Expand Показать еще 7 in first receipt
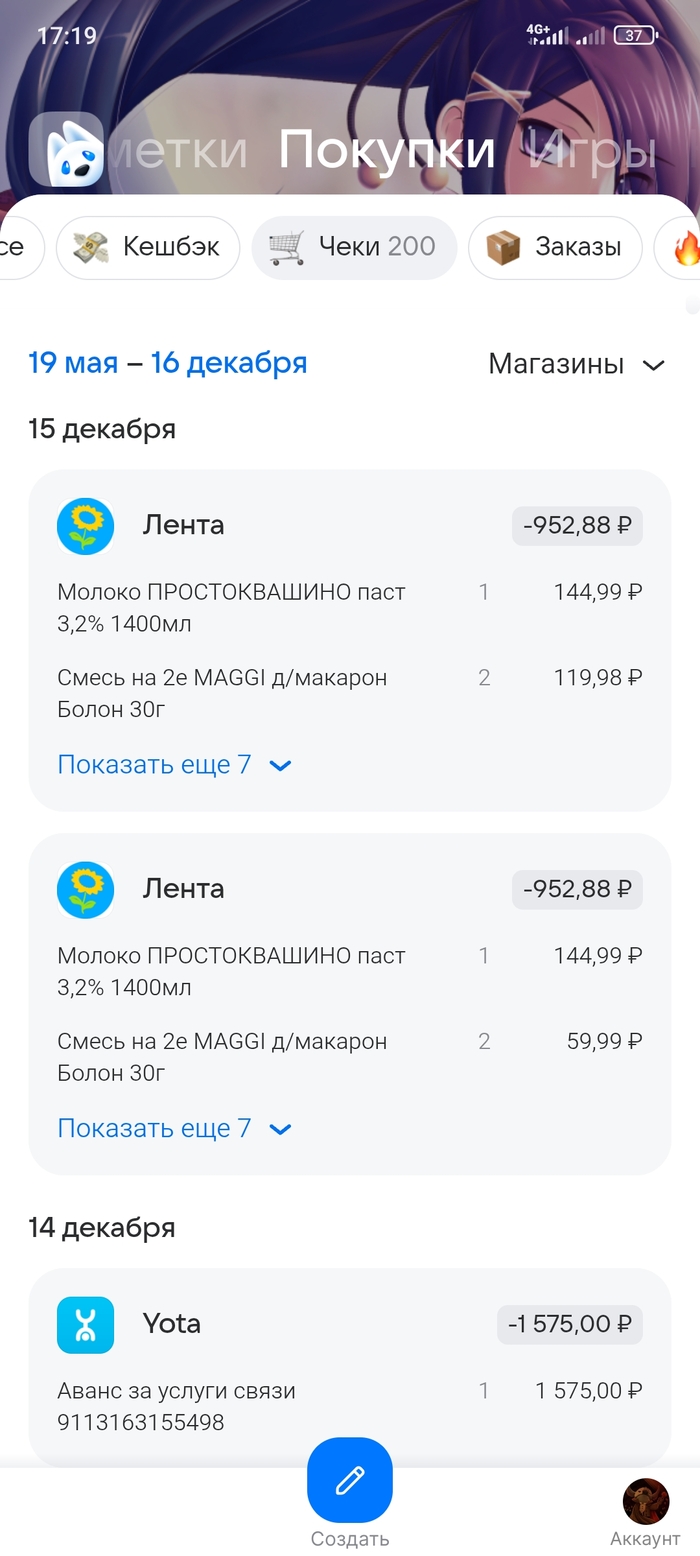Viewport: 700px width, 1556px height. 174,765
